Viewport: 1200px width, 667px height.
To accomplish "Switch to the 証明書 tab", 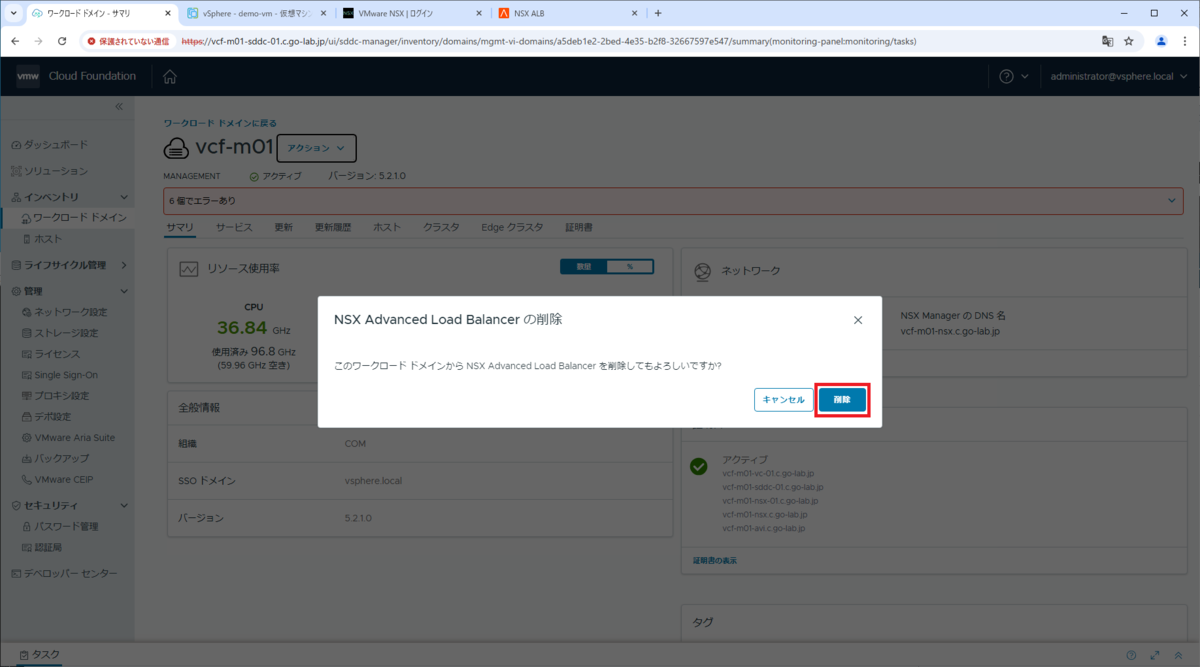I will pos(579,227).
